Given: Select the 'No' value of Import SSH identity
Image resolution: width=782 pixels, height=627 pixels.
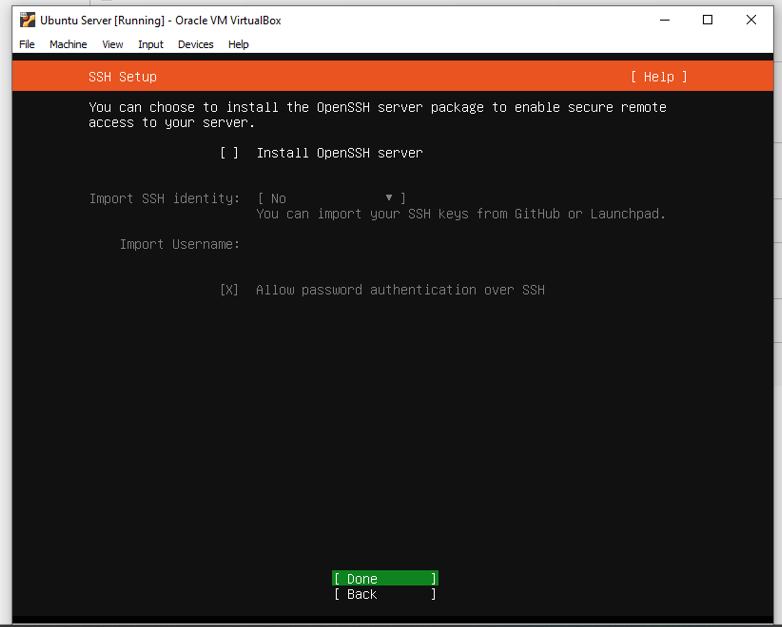Looking at the screenshot, I should pyautogui.click(x=279, y=199).
